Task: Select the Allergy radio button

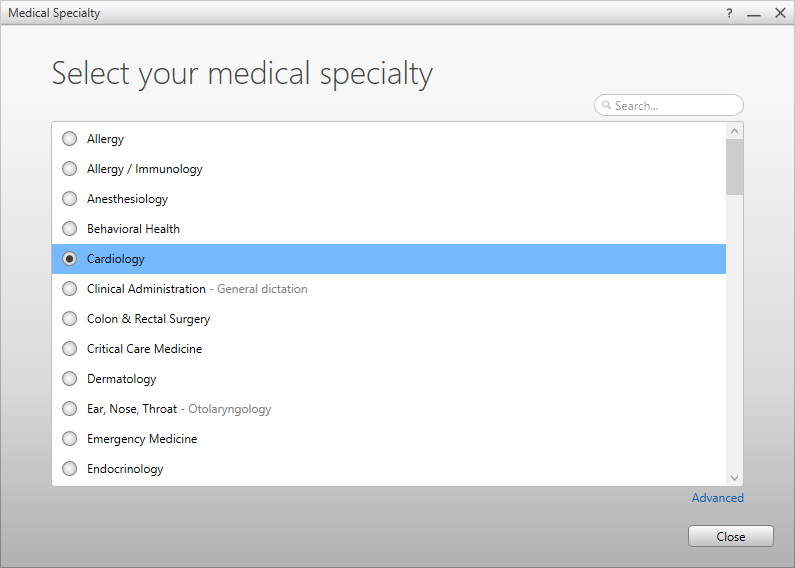Action: pos(69,139)
